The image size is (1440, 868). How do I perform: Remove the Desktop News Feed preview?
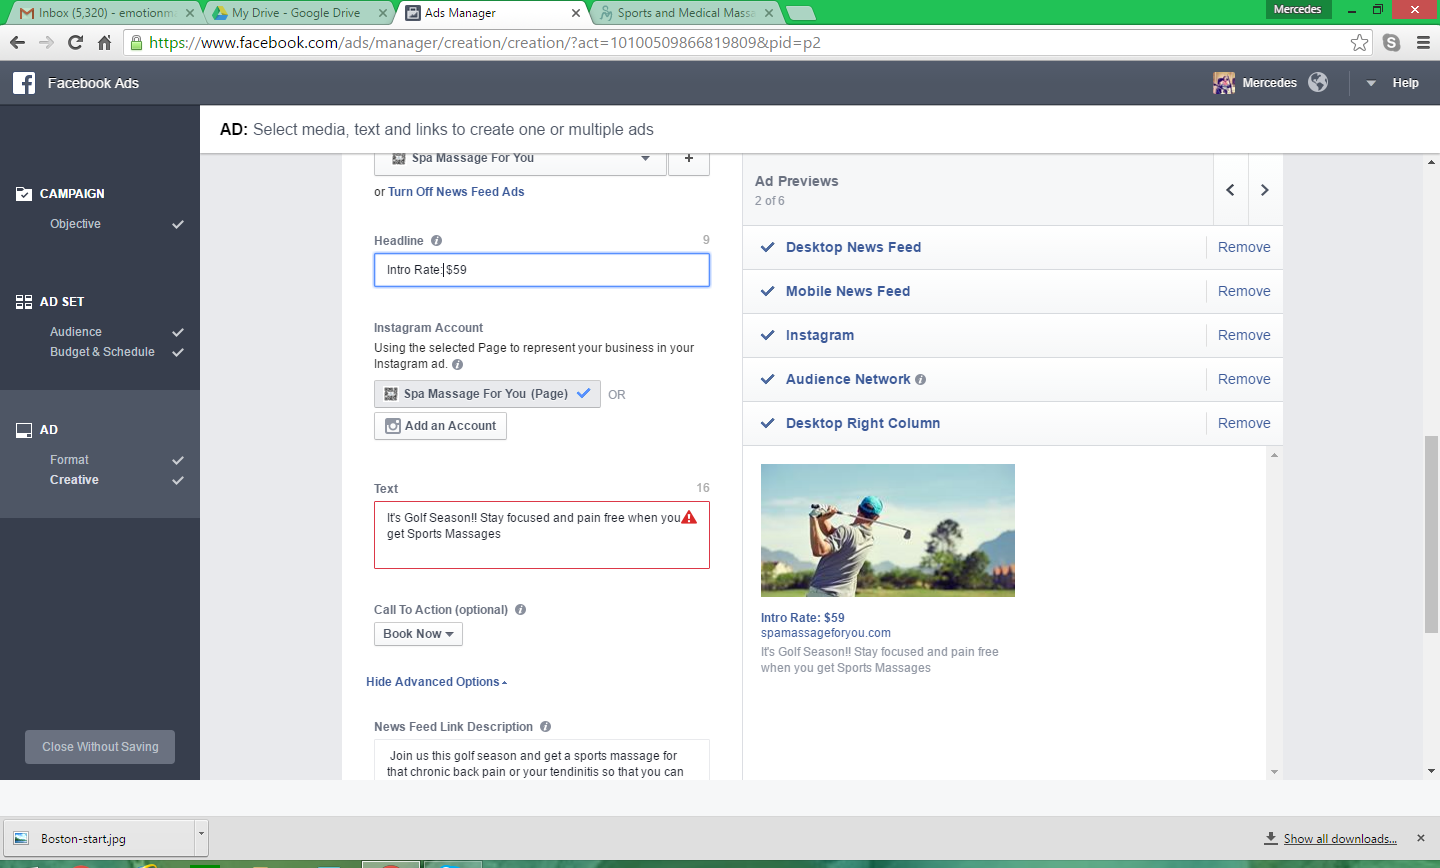pyautogui.click(x=1244, y=247)
